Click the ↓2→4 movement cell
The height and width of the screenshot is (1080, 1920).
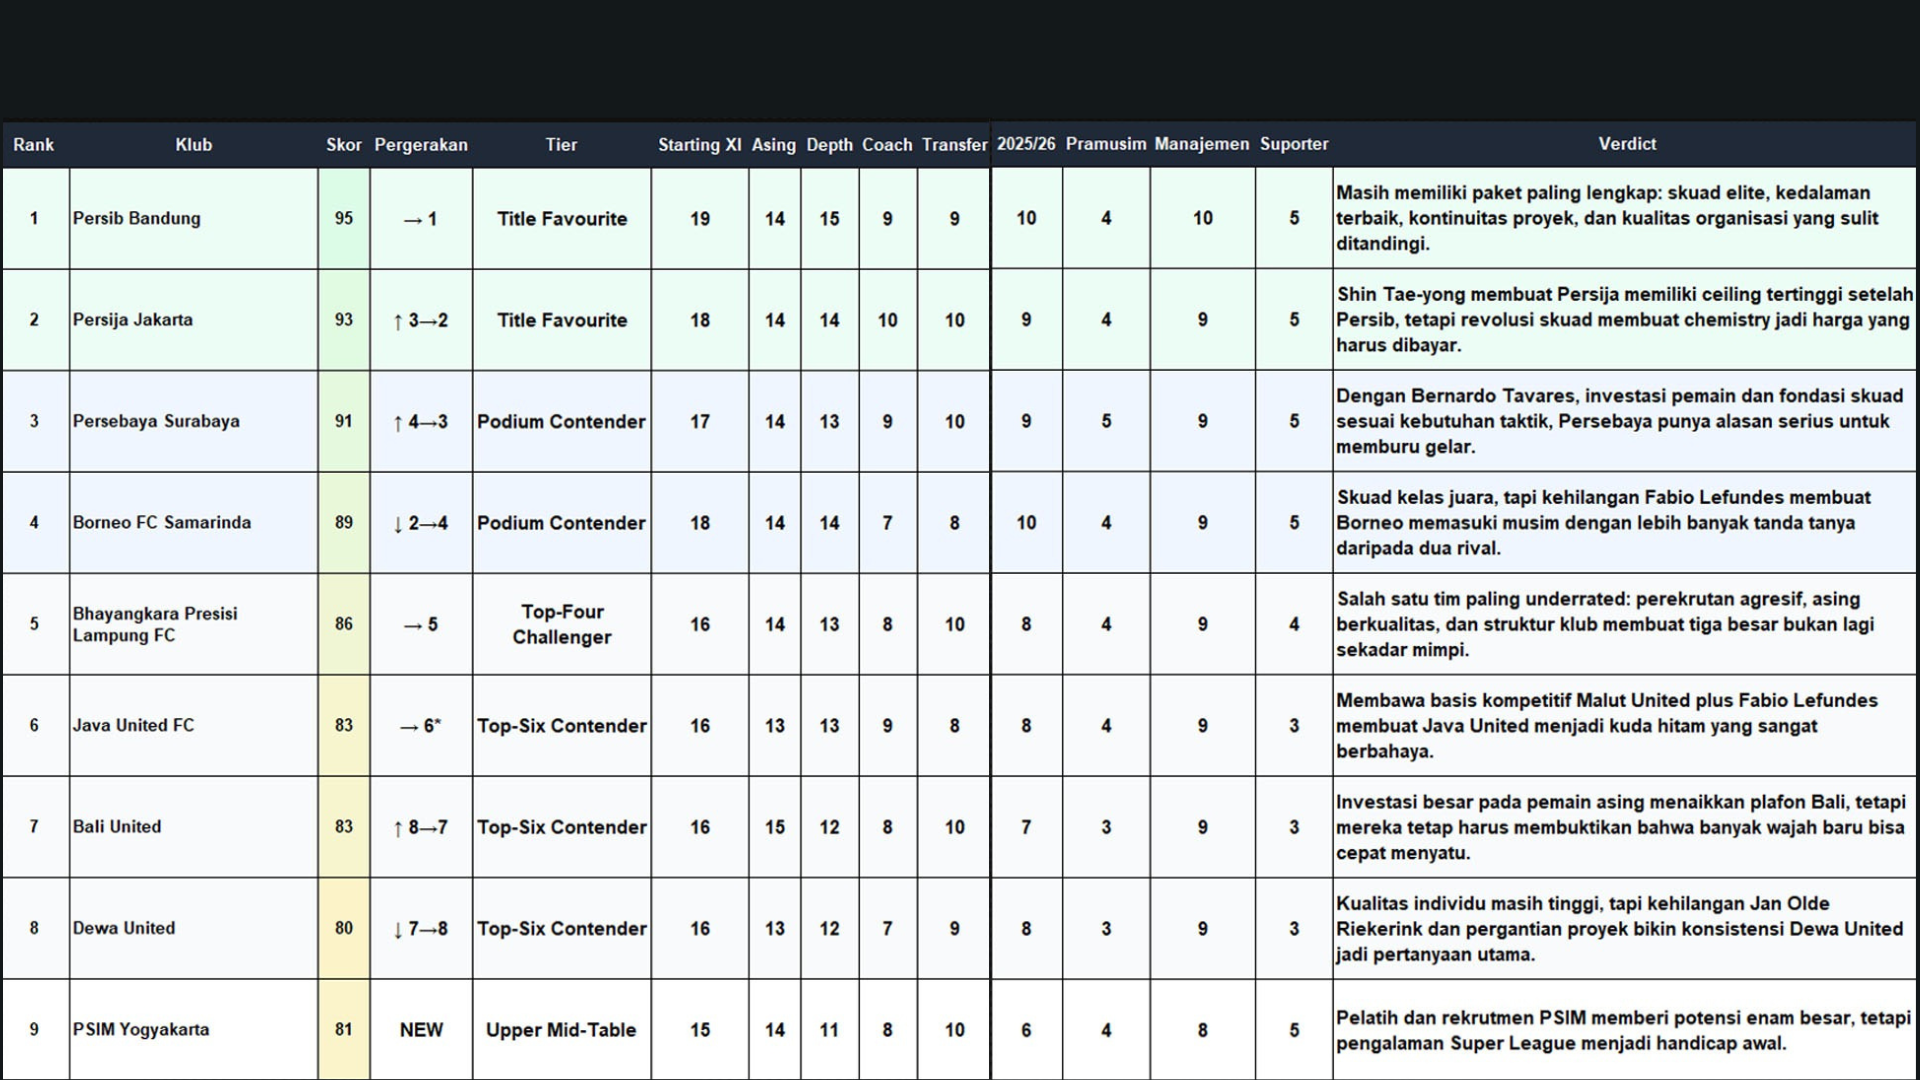[421, 522]
